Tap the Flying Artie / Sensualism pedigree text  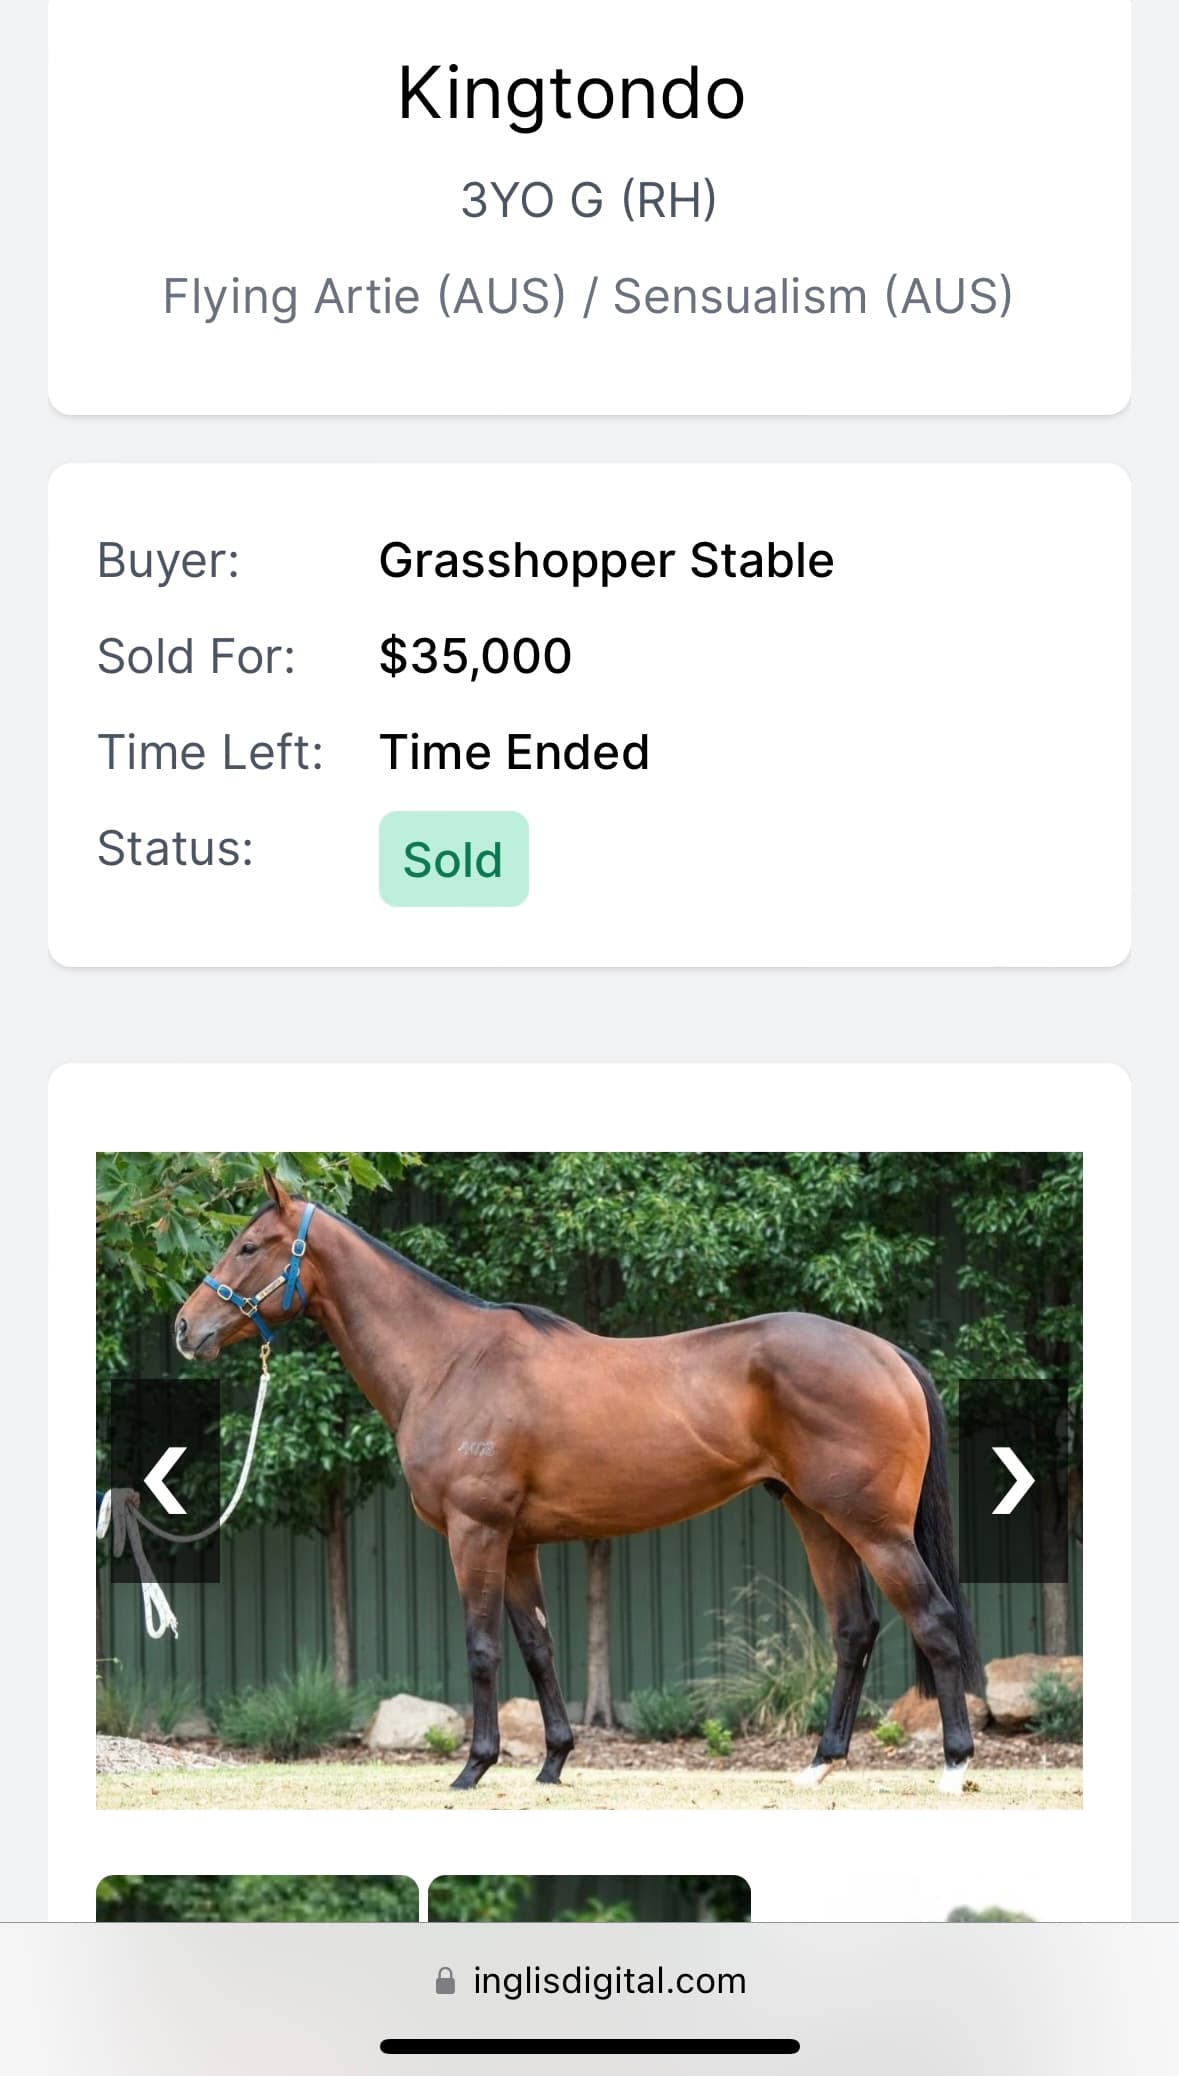[x=588, y=296]
